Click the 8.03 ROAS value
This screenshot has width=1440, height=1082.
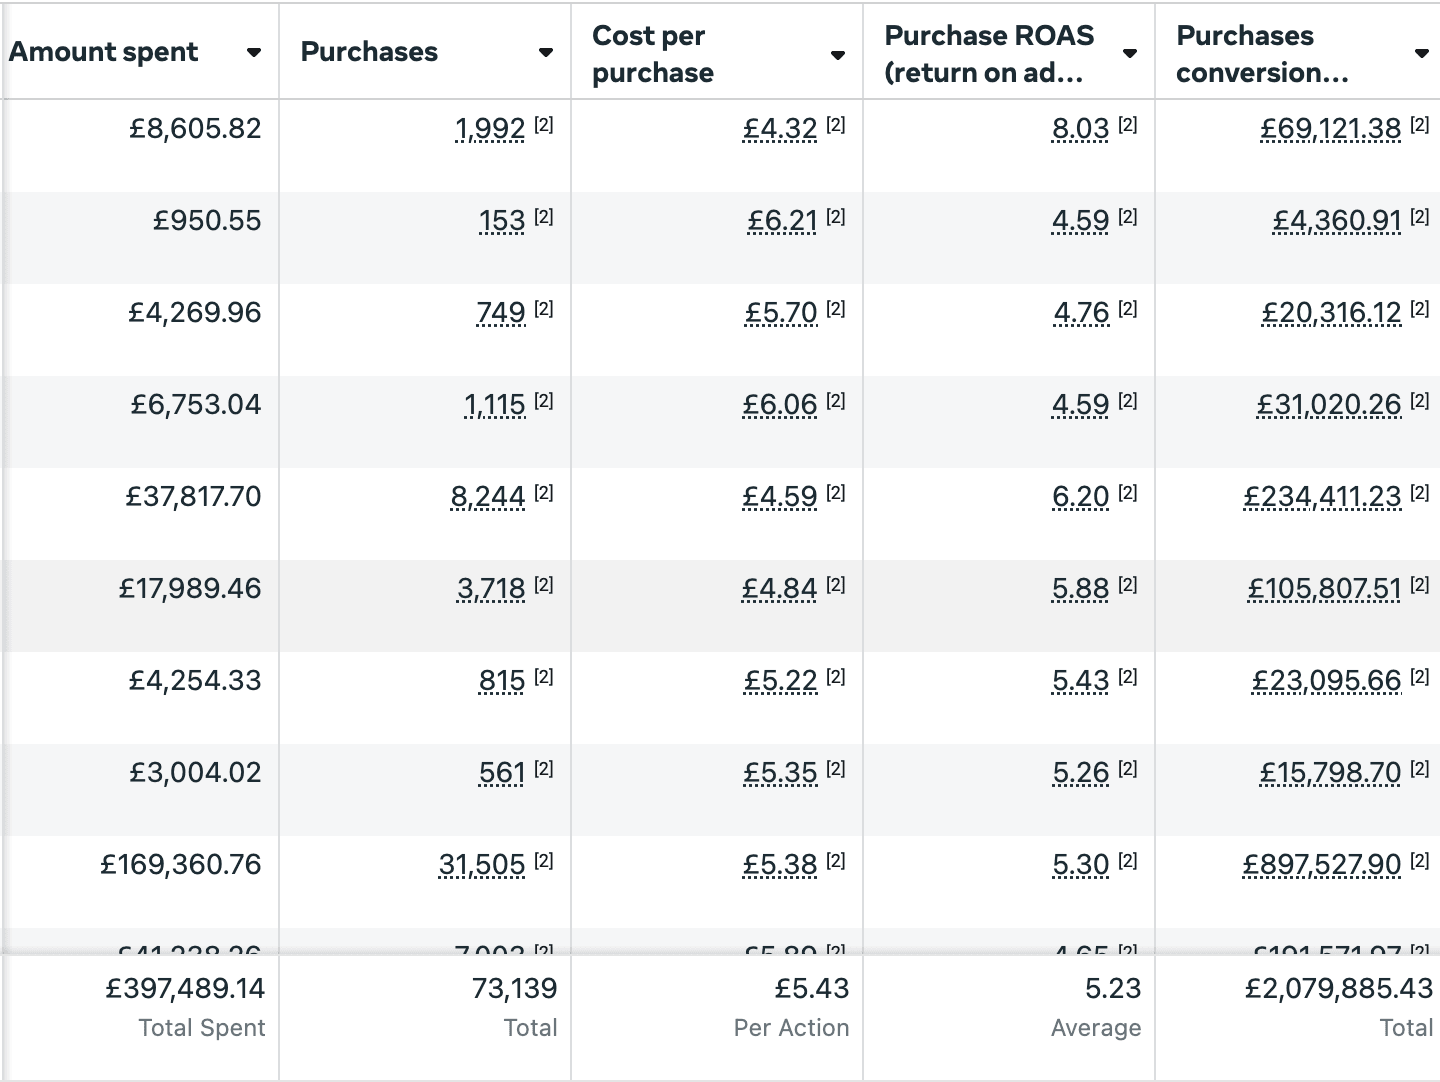tap(1080, 129)
